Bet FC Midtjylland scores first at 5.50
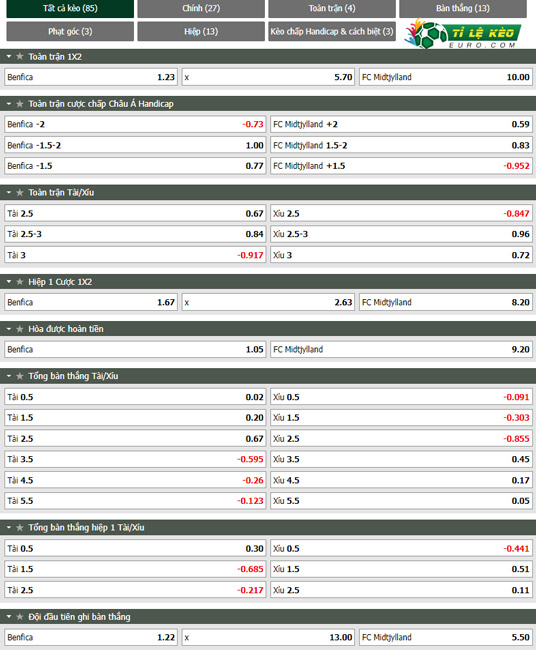The width and height of the screenshot is (536, 655). [445, 637]
